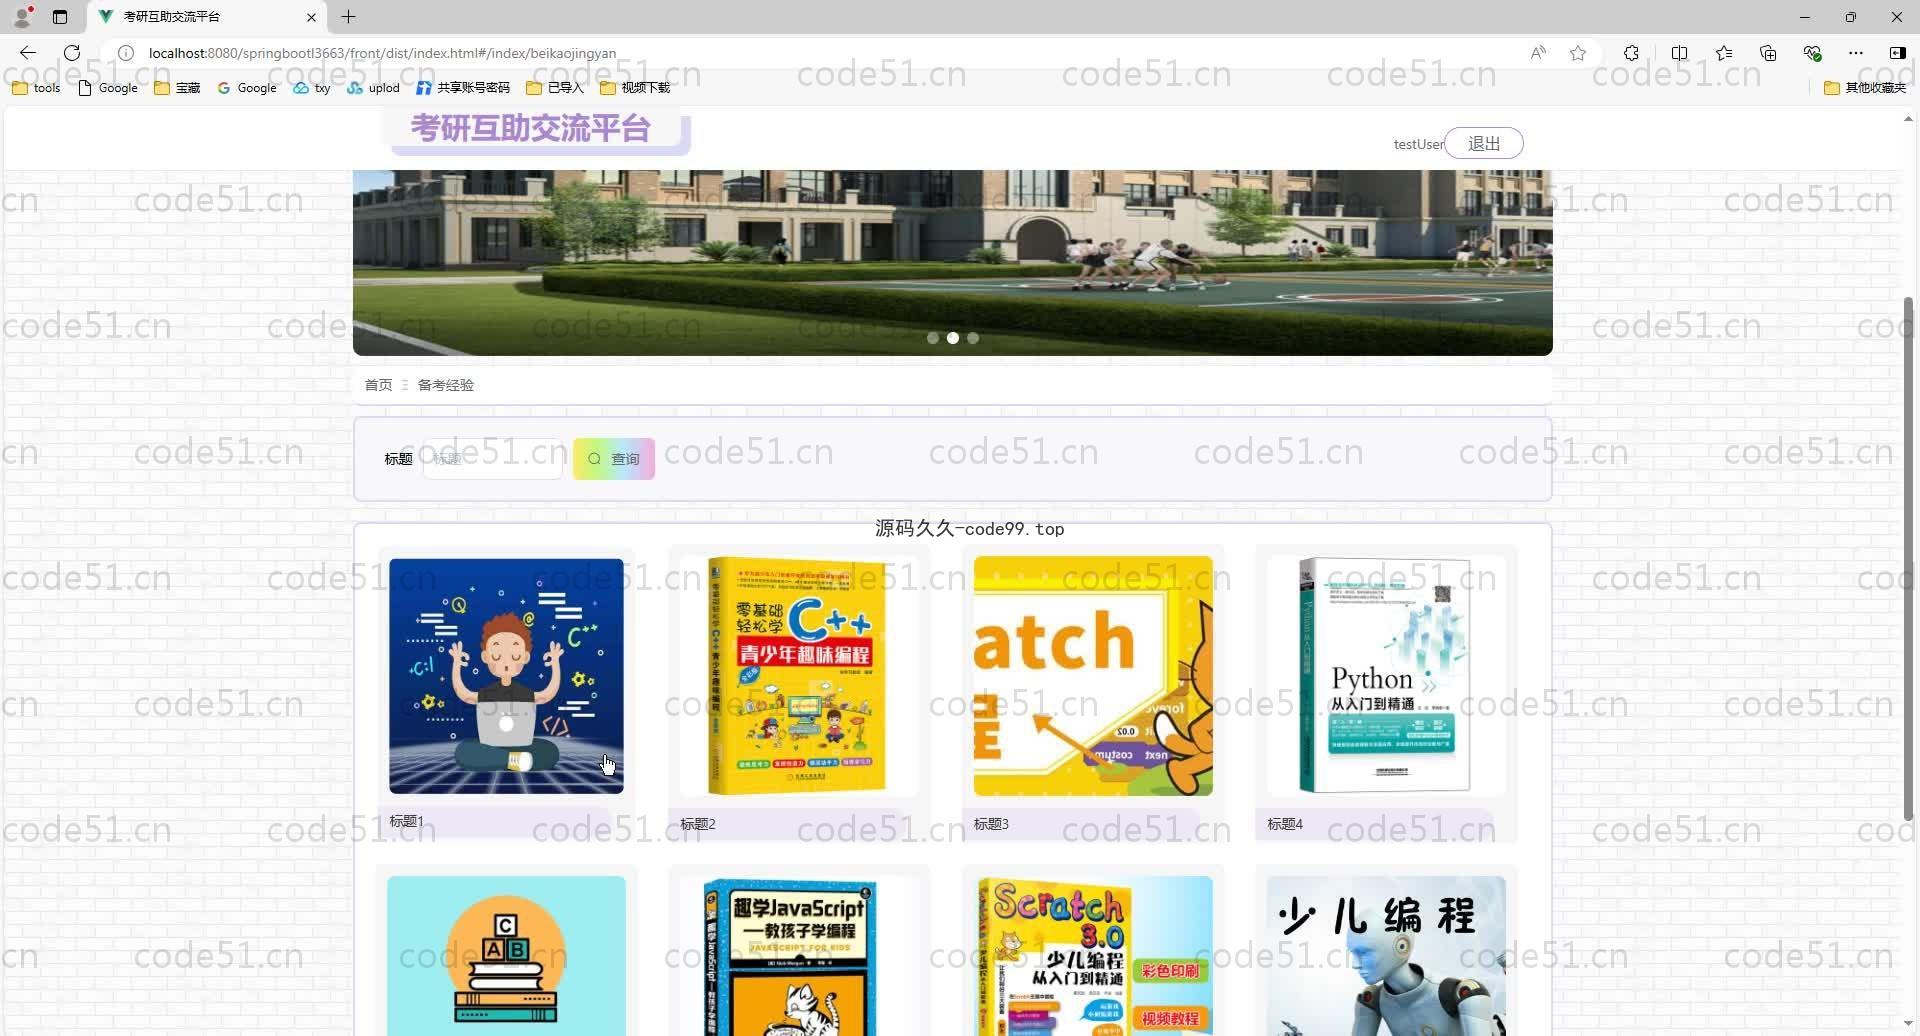Open the second Google bookmark with logo
The width and height of the screenshot is (1920, 1036).
click(x=247, y=88)
